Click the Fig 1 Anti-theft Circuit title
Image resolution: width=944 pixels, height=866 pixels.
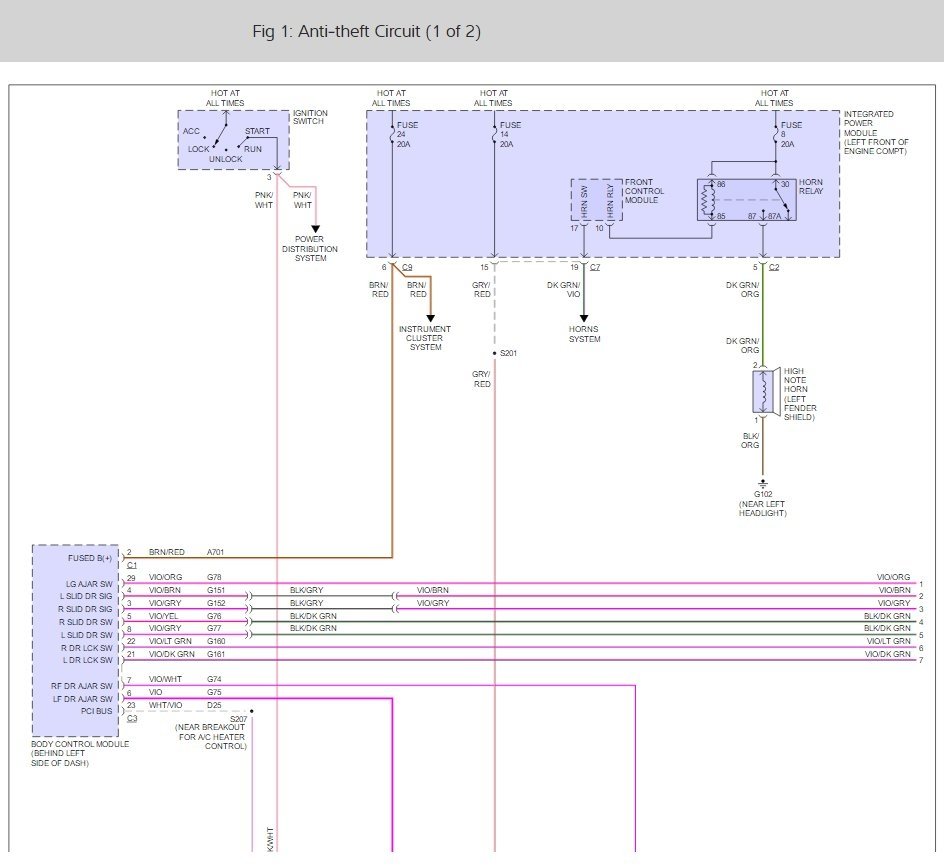(x=366, y=32)
